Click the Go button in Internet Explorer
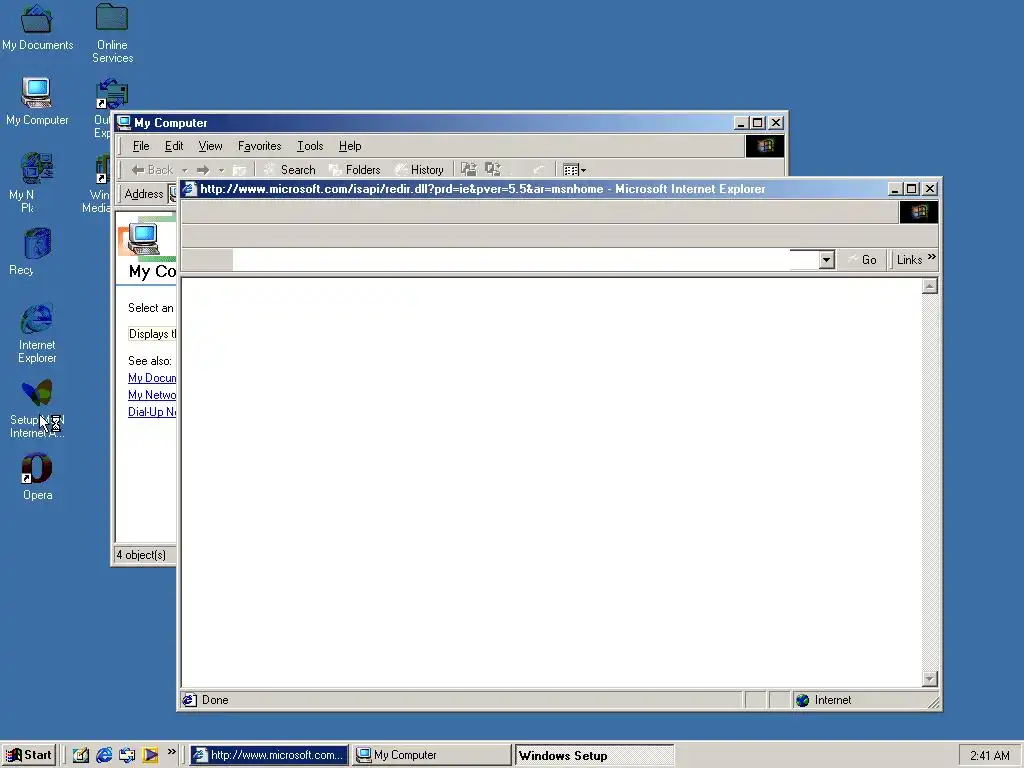 click(x=862, y=260)
